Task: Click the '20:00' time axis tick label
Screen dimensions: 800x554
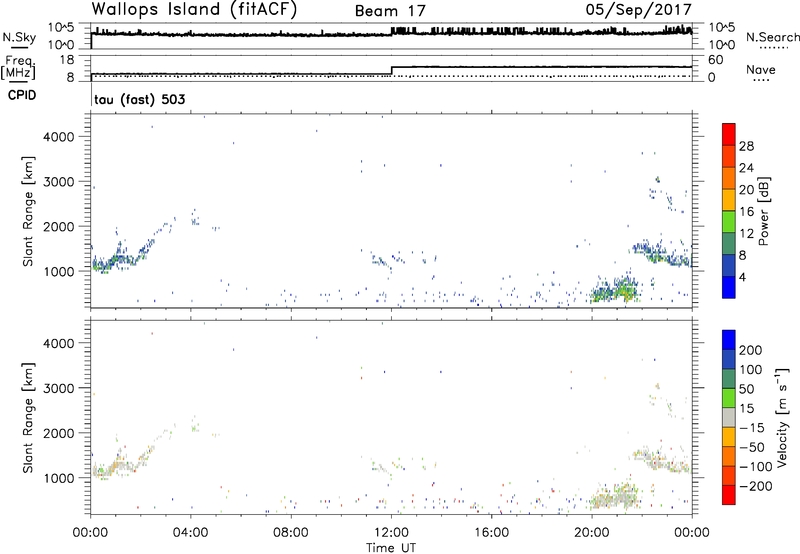Action: click(592, 533)
